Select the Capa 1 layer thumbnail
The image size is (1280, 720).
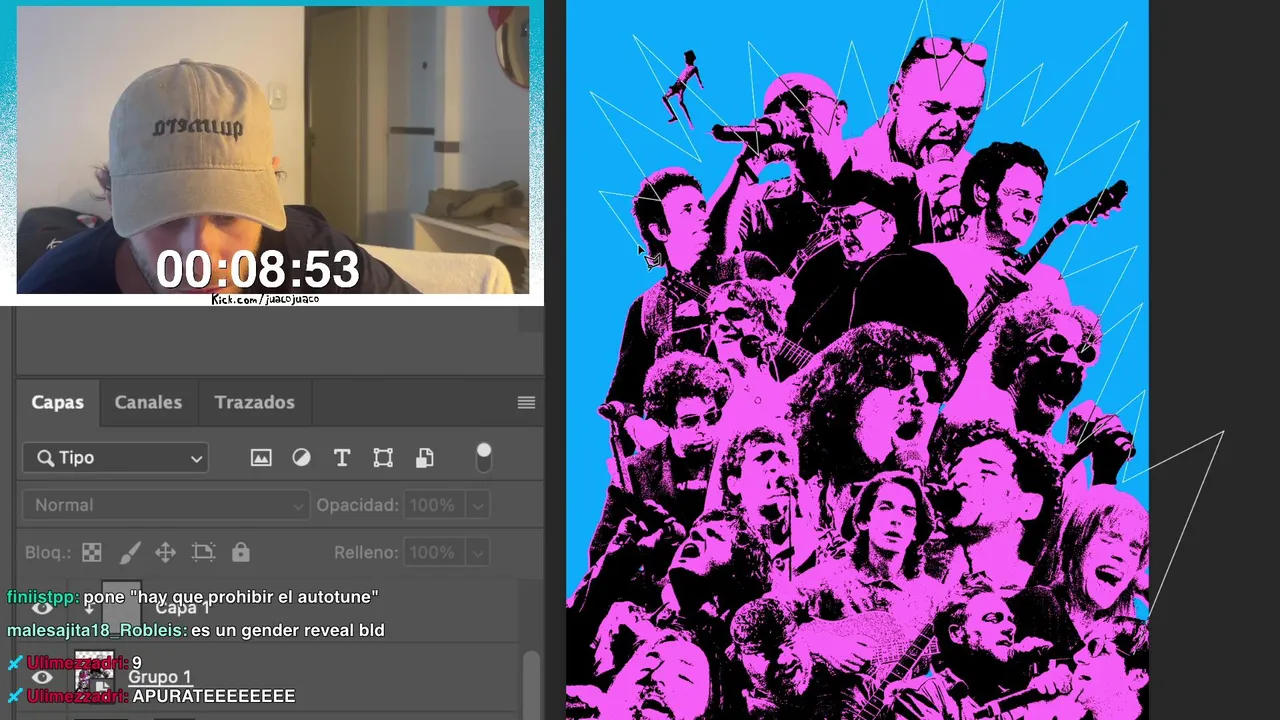click(x=121, y=606)
